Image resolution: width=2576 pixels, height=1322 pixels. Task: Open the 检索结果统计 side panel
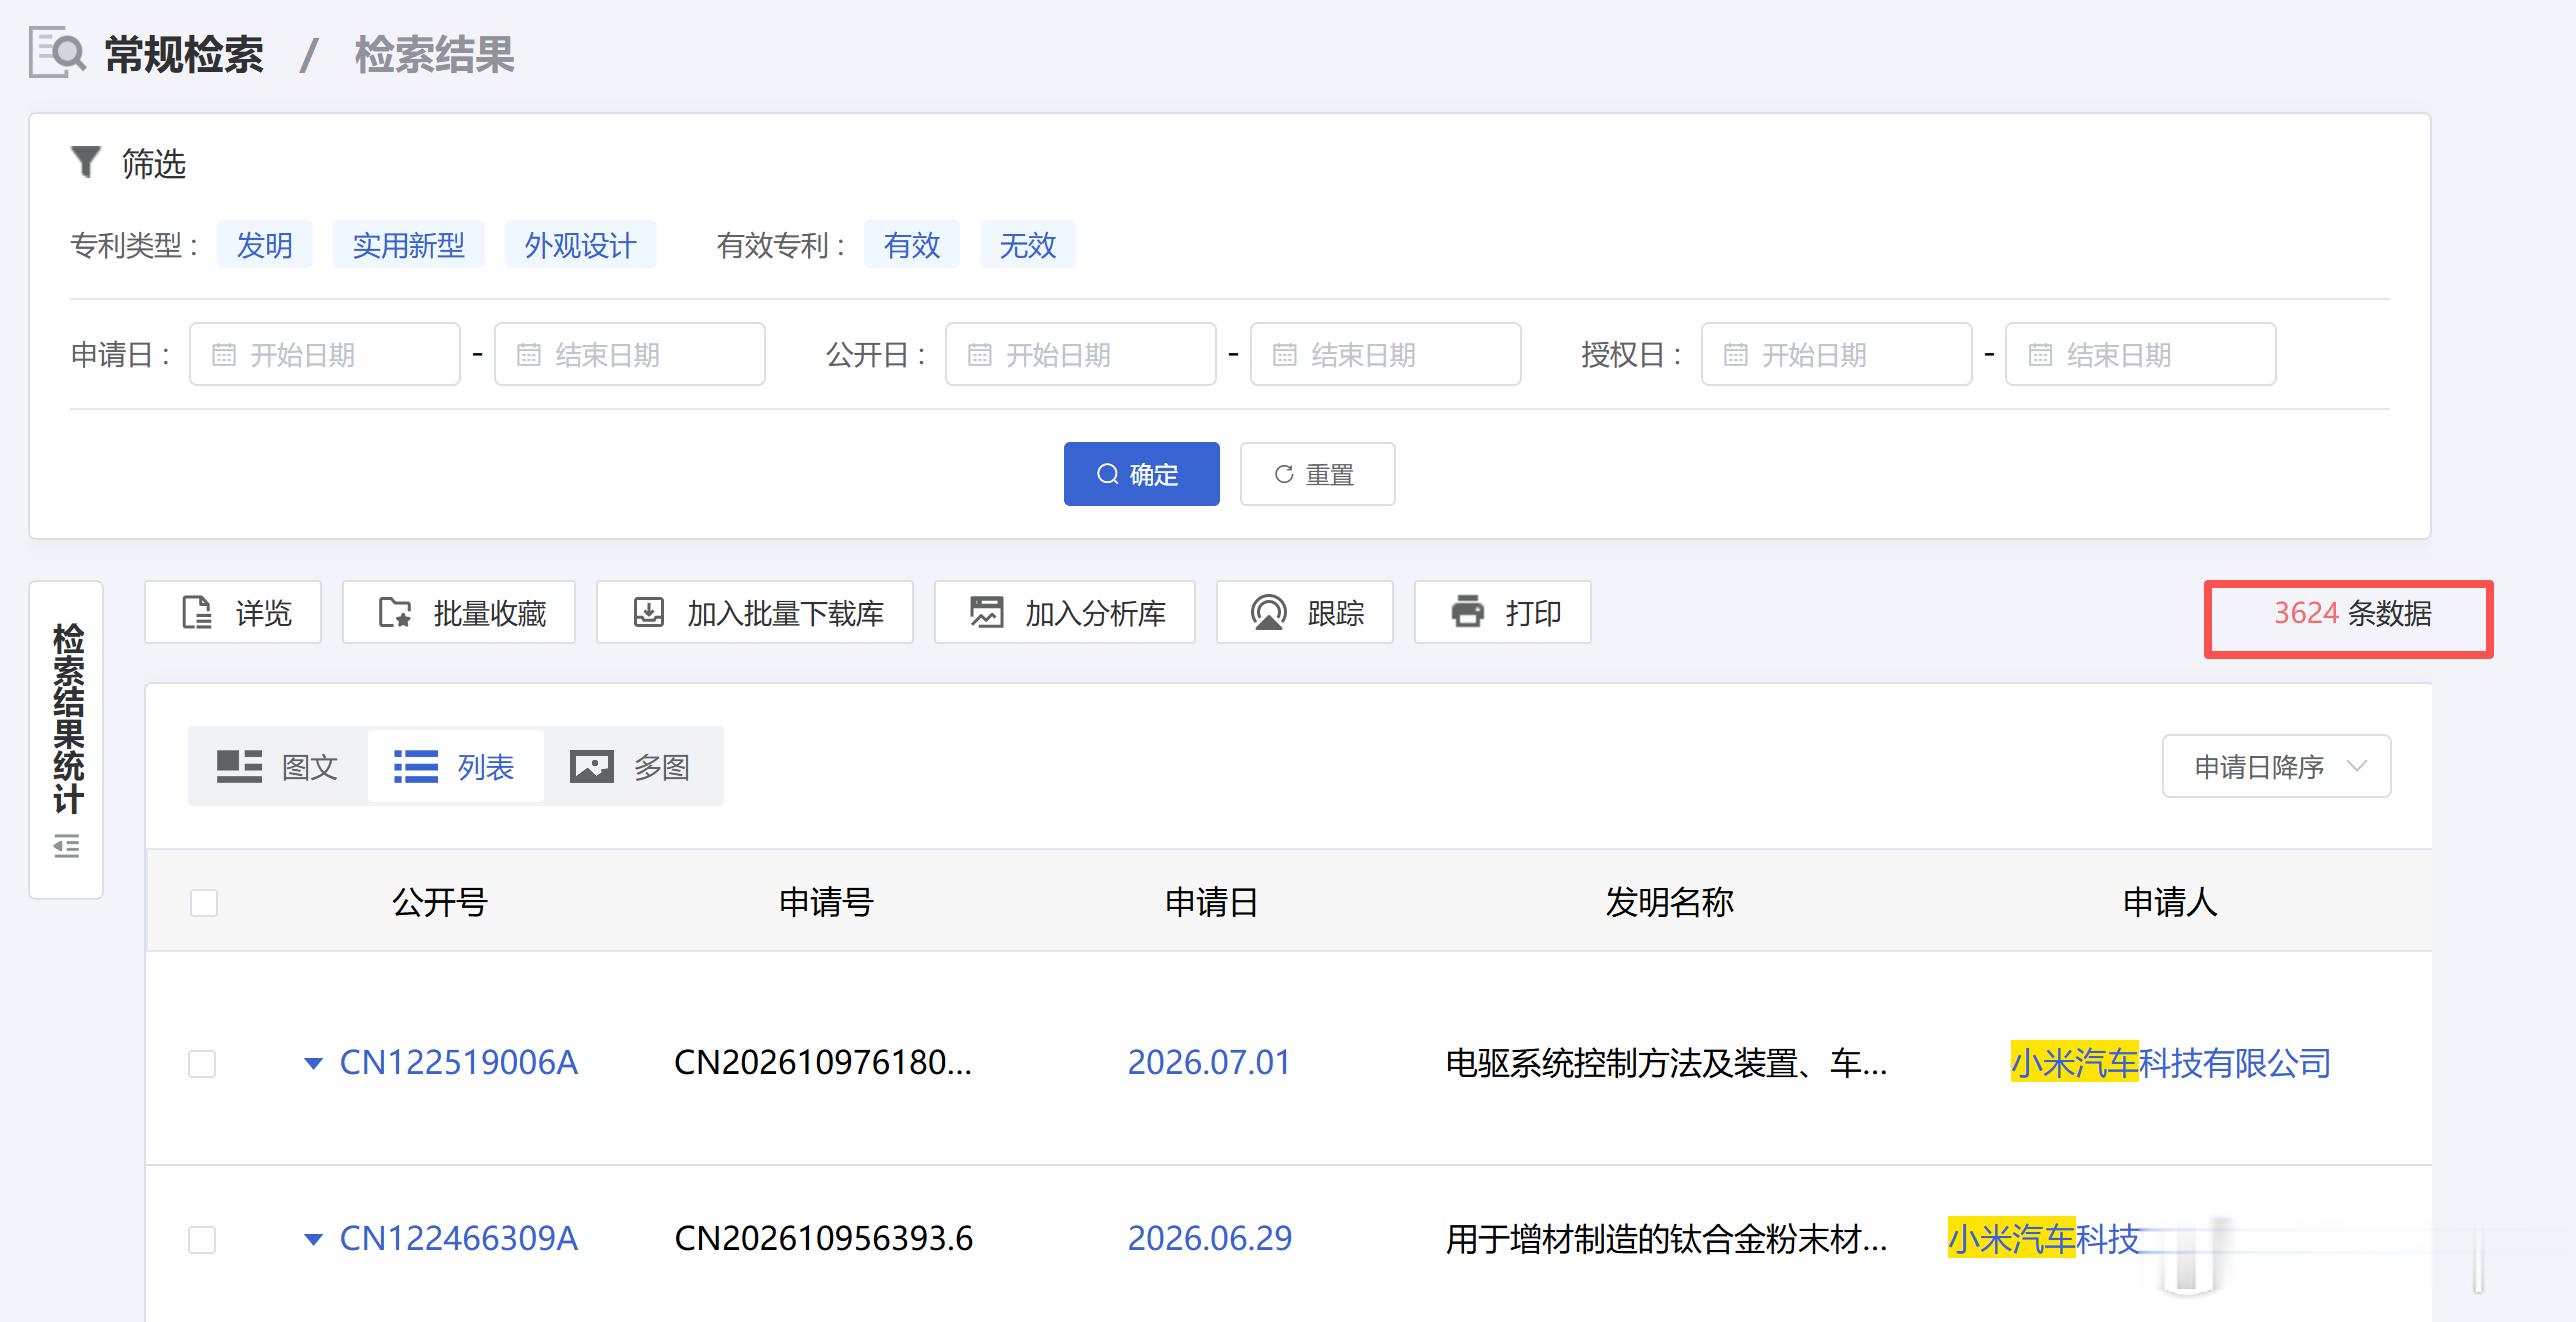(67, 740)
